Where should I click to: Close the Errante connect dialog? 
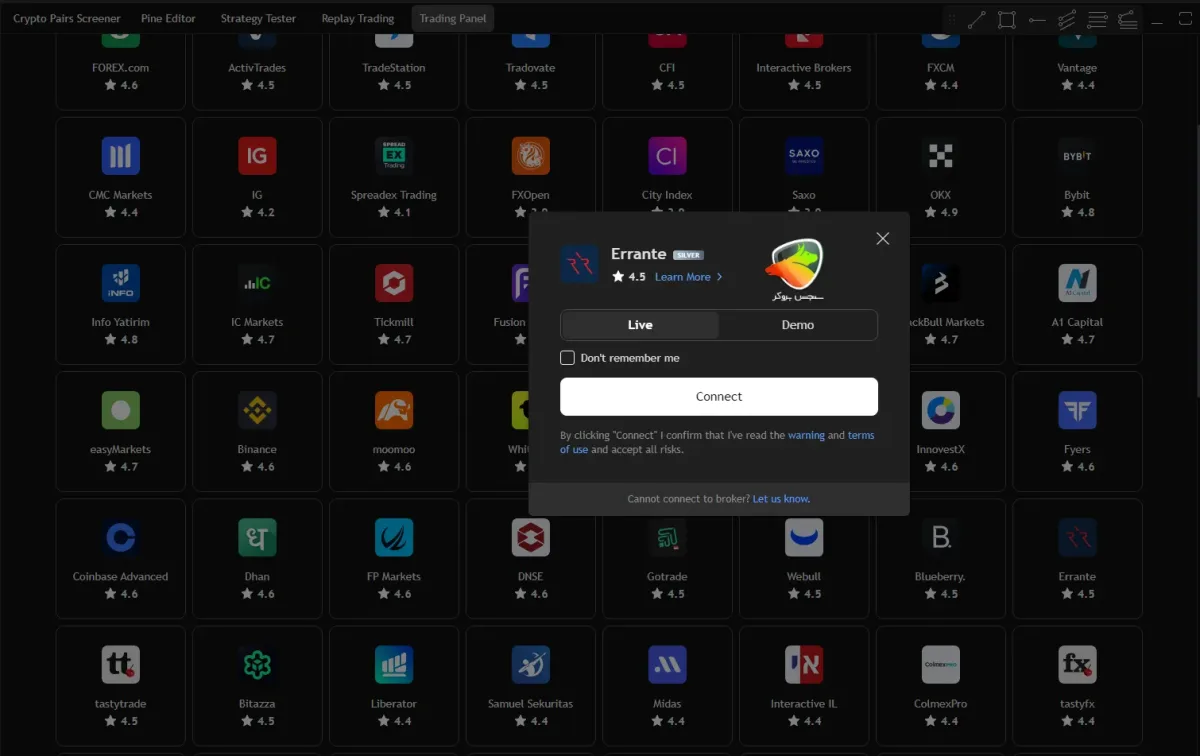pyautogui.click(x=882, y=238)
